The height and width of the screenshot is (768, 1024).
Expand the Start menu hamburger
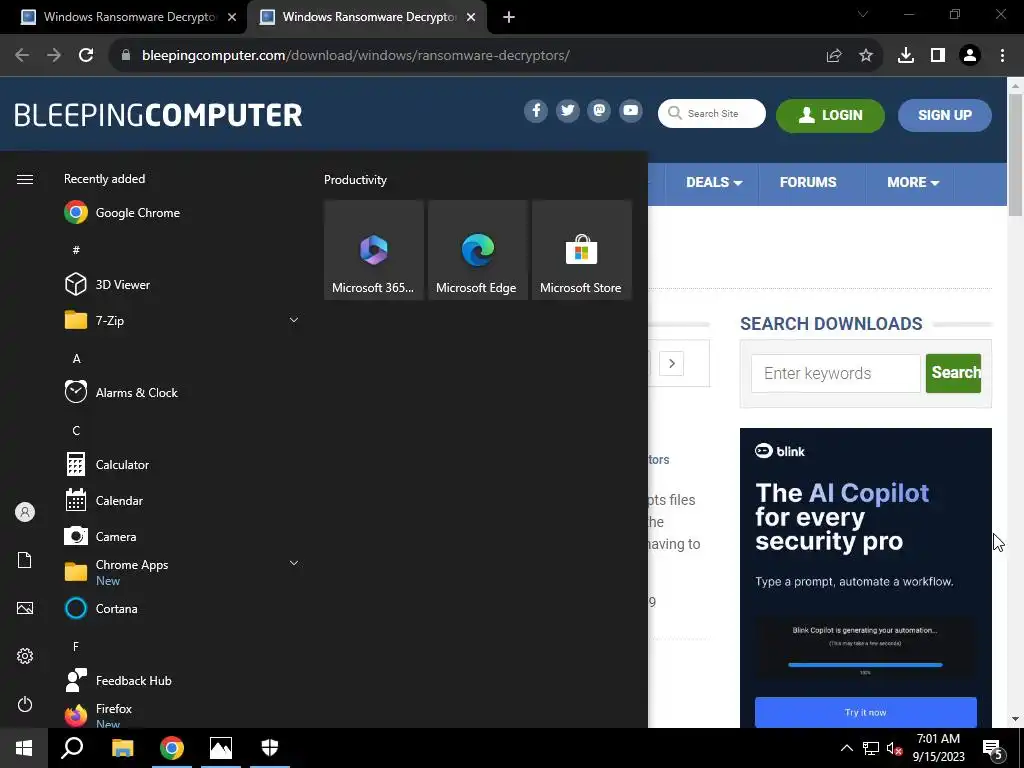point(25,180)
